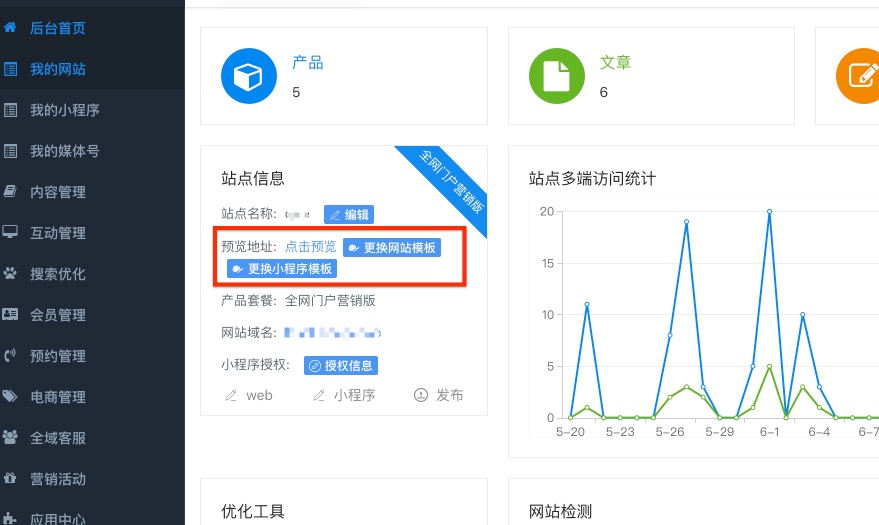Click the 发布 publish option
Image resolution: width=879 pixels, height=525 pixels.
tap(439, 395)
